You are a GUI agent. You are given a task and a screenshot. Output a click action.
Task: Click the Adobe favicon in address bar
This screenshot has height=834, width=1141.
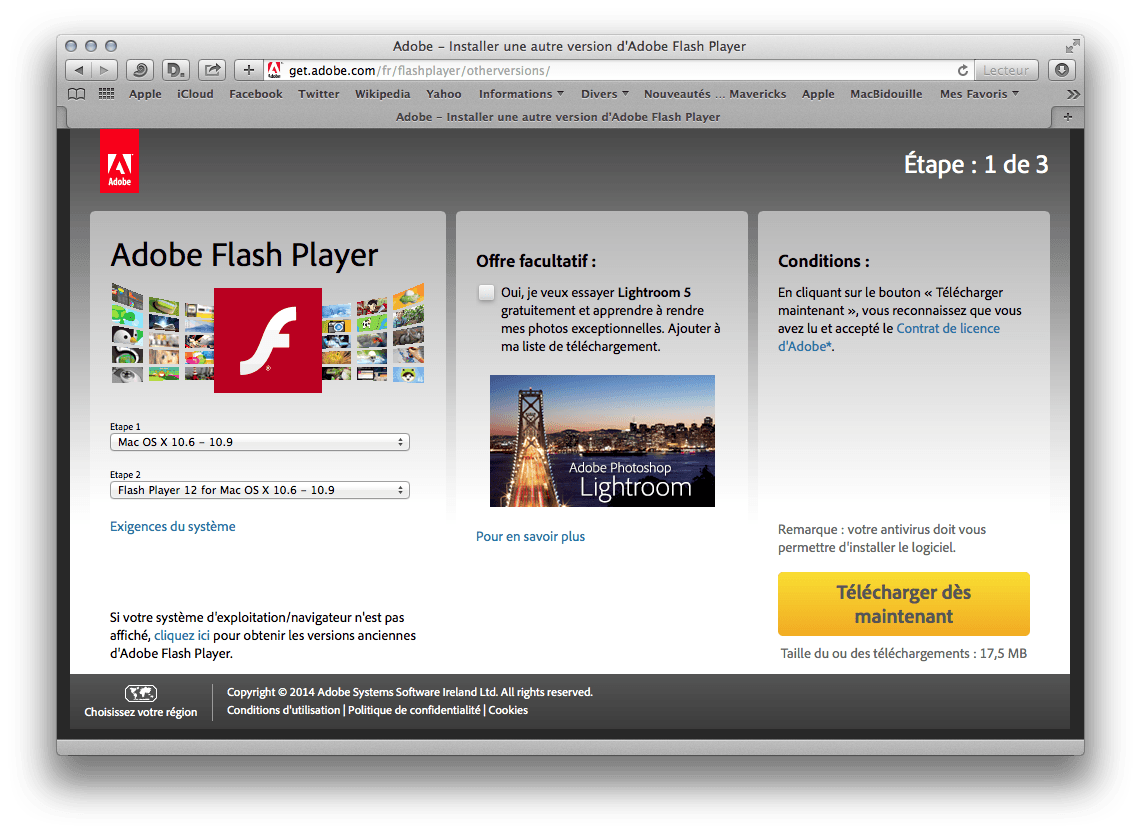point(274,70)
